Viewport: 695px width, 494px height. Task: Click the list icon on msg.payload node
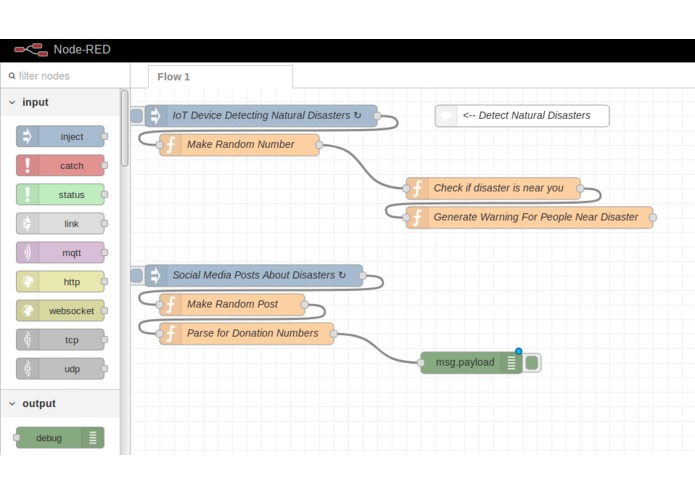coord(511,363)
